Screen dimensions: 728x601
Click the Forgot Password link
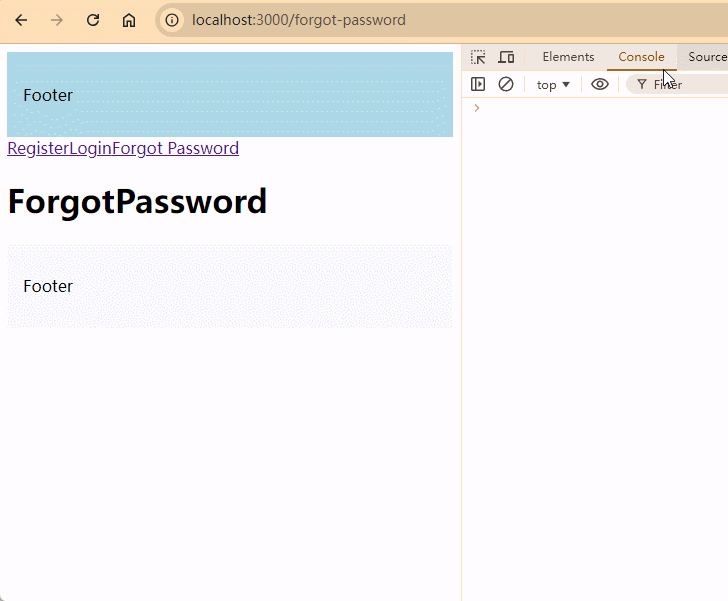[x=175, y=148]
